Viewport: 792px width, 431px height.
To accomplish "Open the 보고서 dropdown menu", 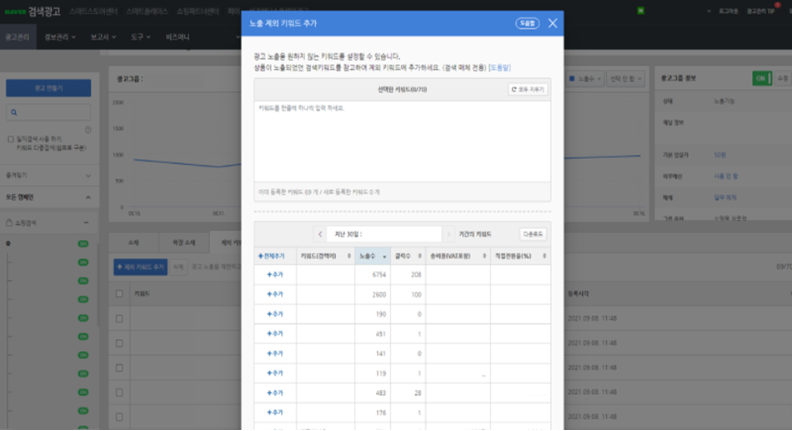I will click(x=103, y=37).
